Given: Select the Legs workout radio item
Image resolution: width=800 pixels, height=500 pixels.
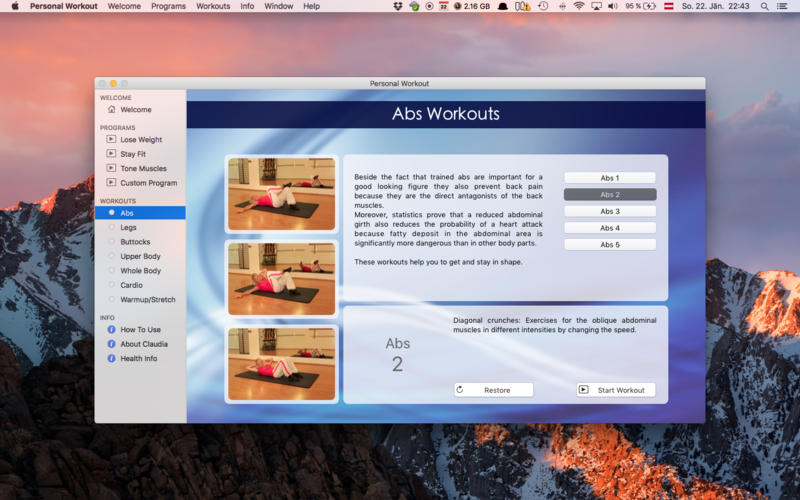Looking at the screenshot, I should [x=140, y=227].
